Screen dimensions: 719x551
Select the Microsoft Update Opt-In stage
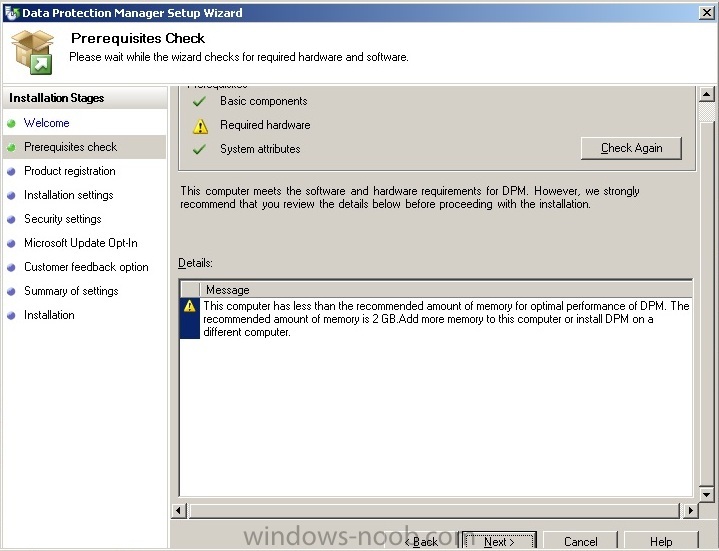81,243
